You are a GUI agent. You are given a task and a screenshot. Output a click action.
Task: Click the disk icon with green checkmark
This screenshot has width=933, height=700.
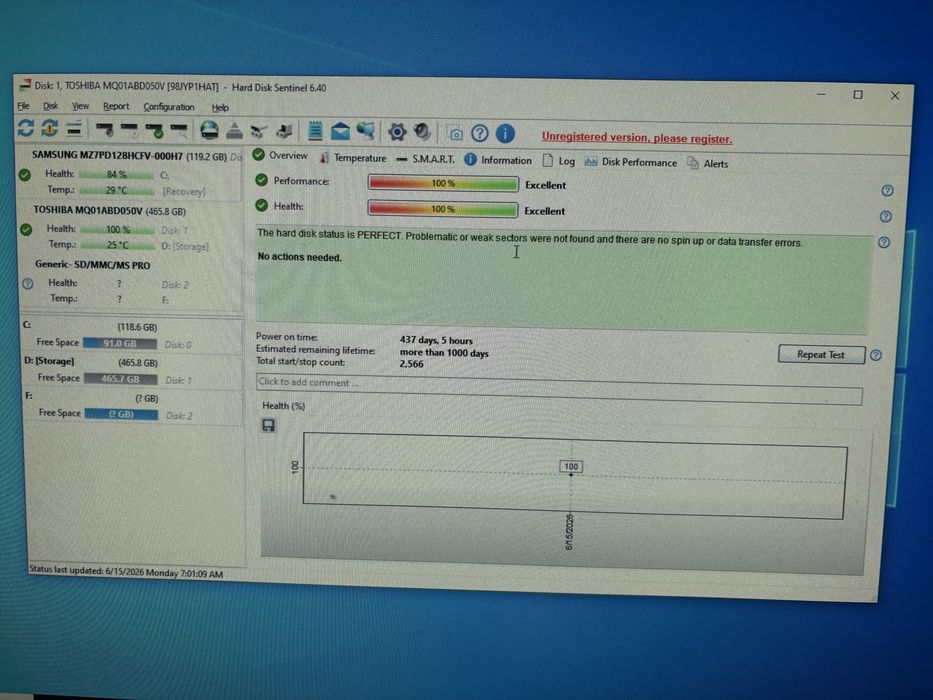(154, 130)
